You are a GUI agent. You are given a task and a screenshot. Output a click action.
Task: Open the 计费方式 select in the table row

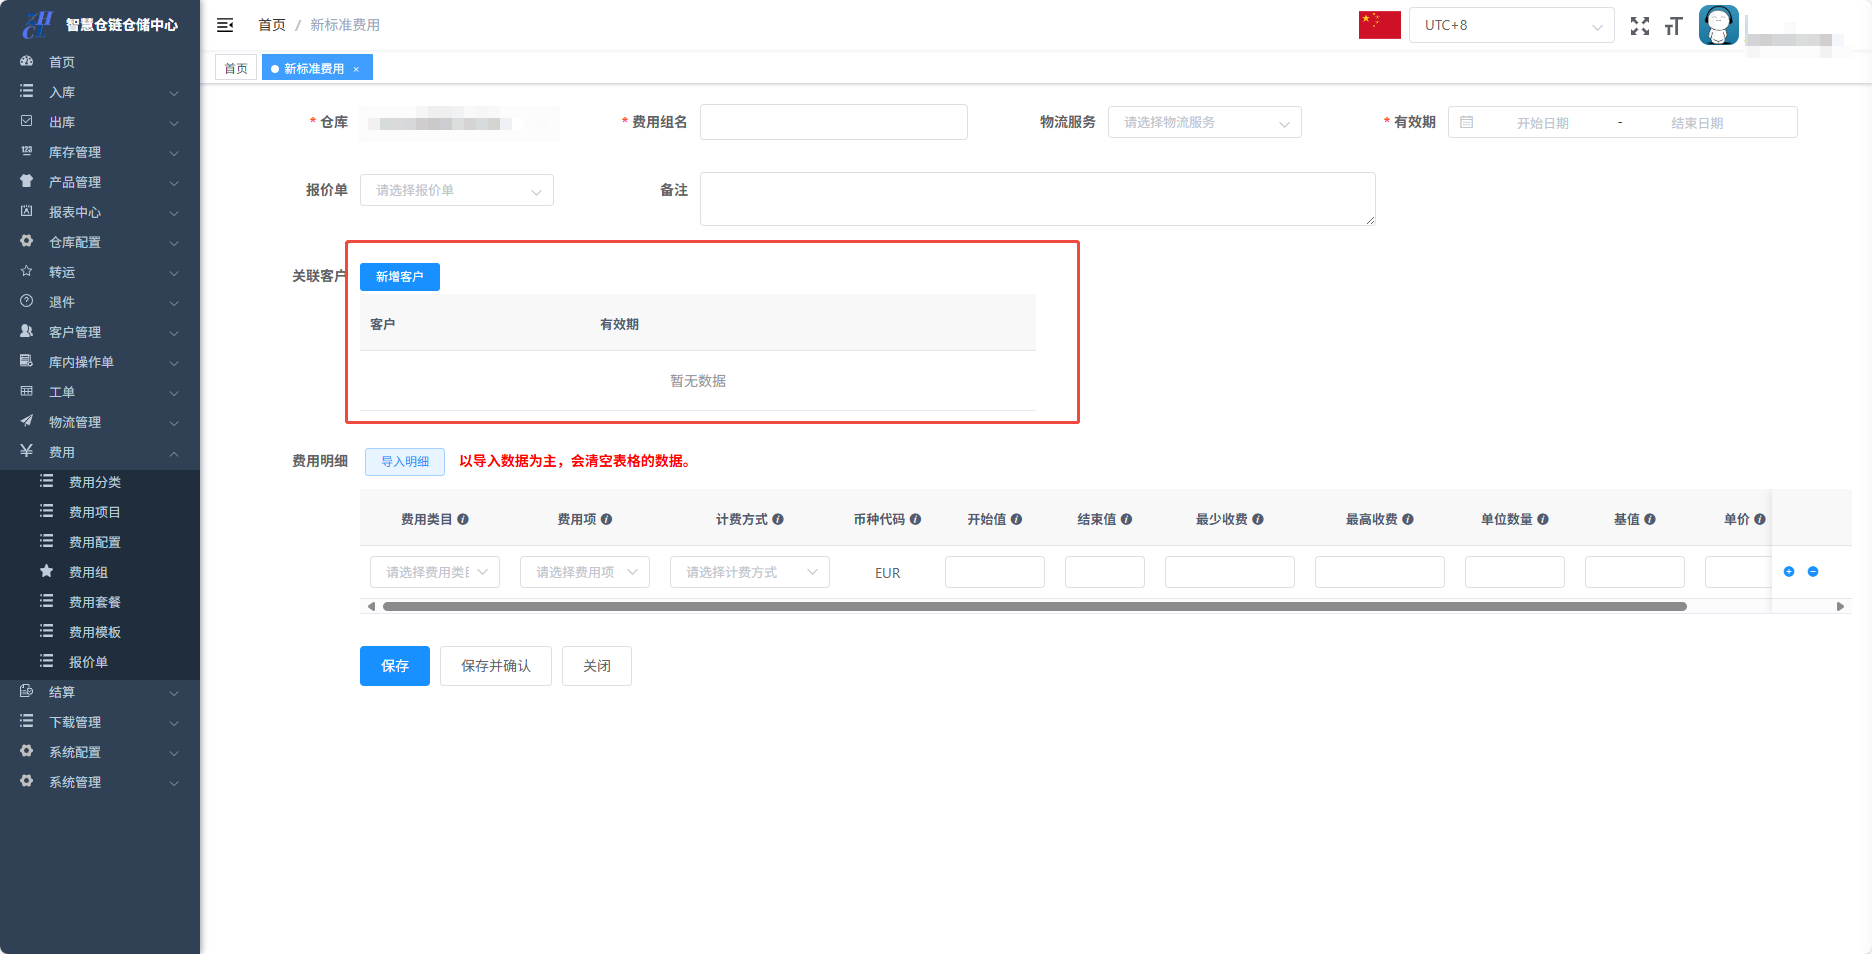pos(750,572)
